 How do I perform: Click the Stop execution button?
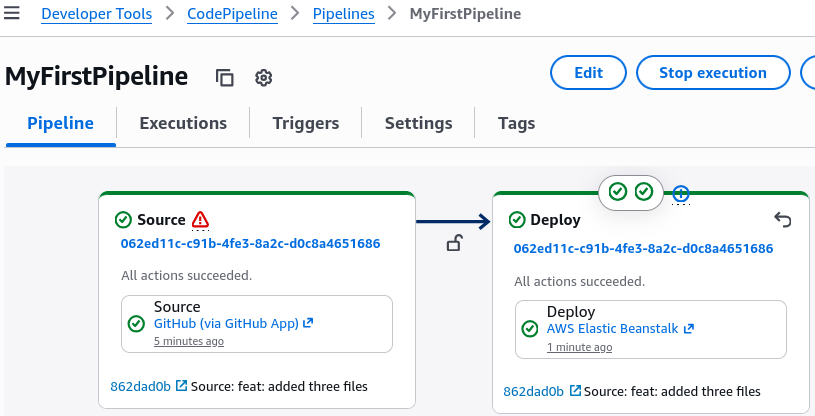tap(713, 73)
